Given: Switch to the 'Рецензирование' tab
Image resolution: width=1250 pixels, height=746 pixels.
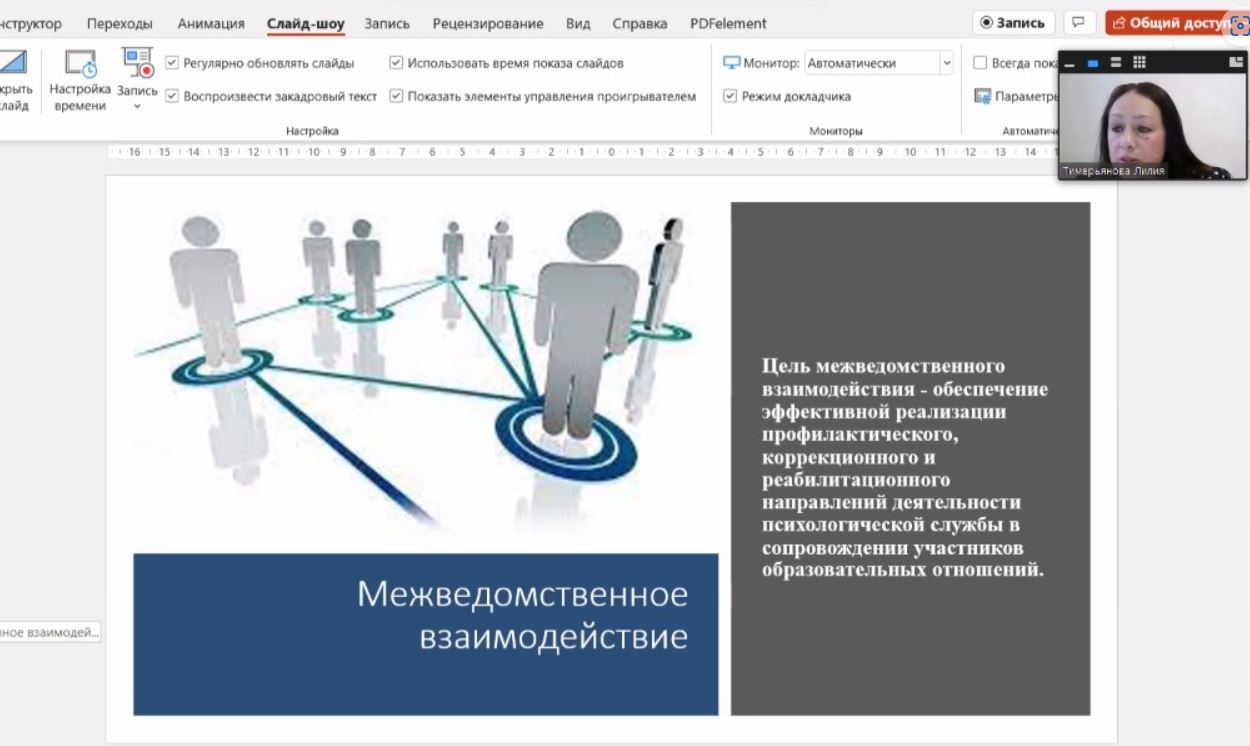Looking at the screenshot, I should click(x=488, y=23).
